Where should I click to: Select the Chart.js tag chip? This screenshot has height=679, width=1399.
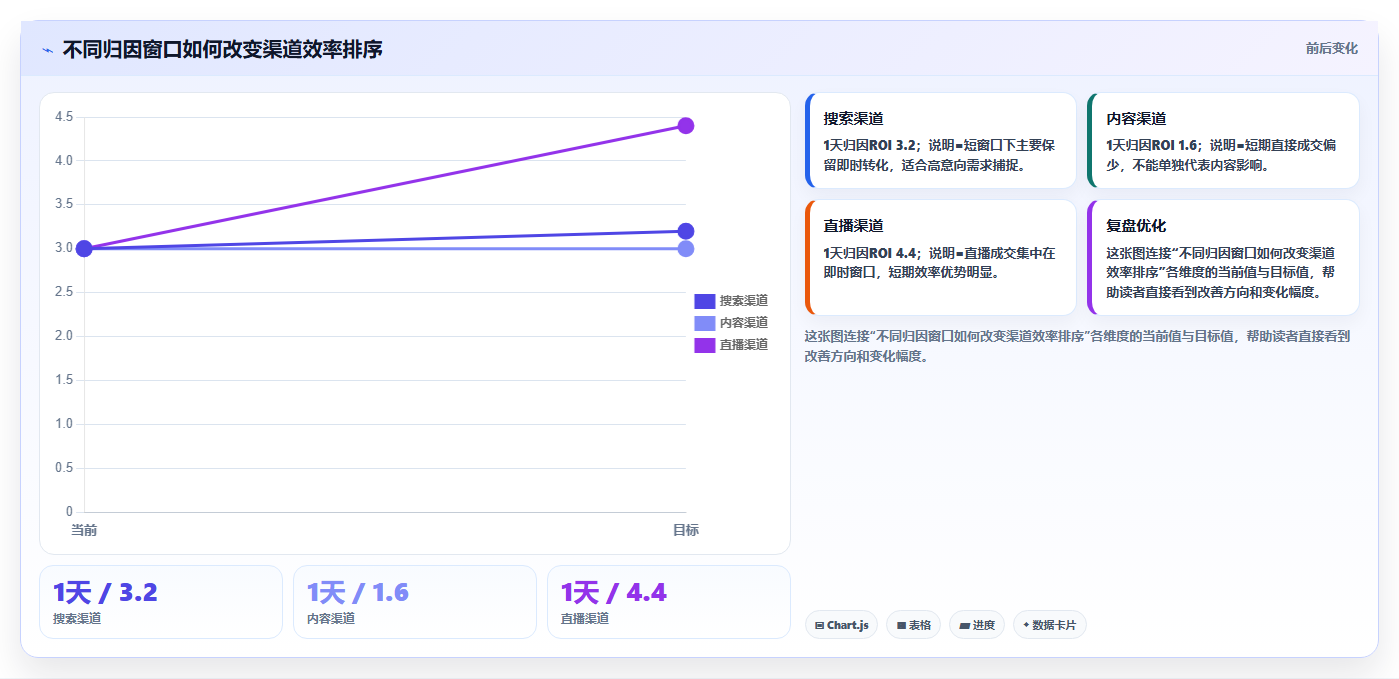[841, 625]
